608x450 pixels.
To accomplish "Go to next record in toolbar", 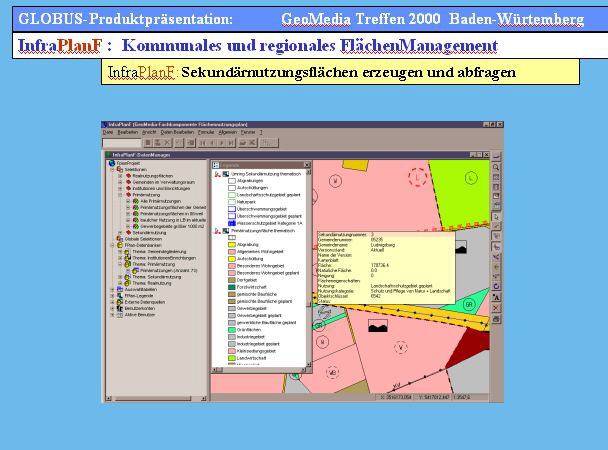I will [x=221, y=143].
